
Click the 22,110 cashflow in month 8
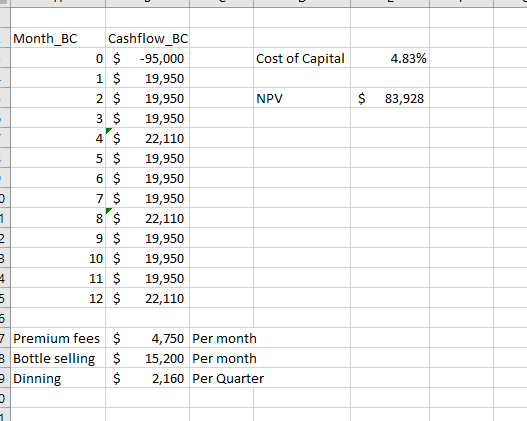tap(148, 218)
